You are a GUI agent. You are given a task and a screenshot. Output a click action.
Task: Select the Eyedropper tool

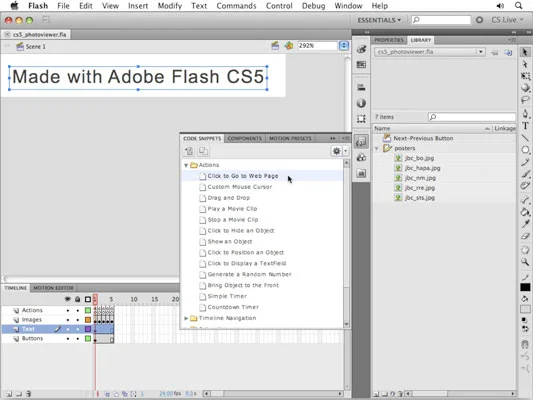point(525,224)
